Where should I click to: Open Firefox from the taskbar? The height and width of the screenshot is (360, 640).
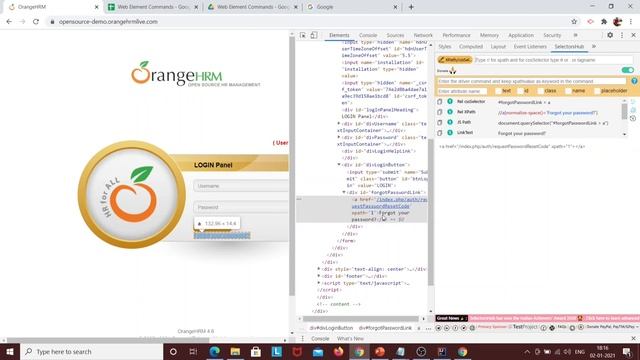pos(338,351)
